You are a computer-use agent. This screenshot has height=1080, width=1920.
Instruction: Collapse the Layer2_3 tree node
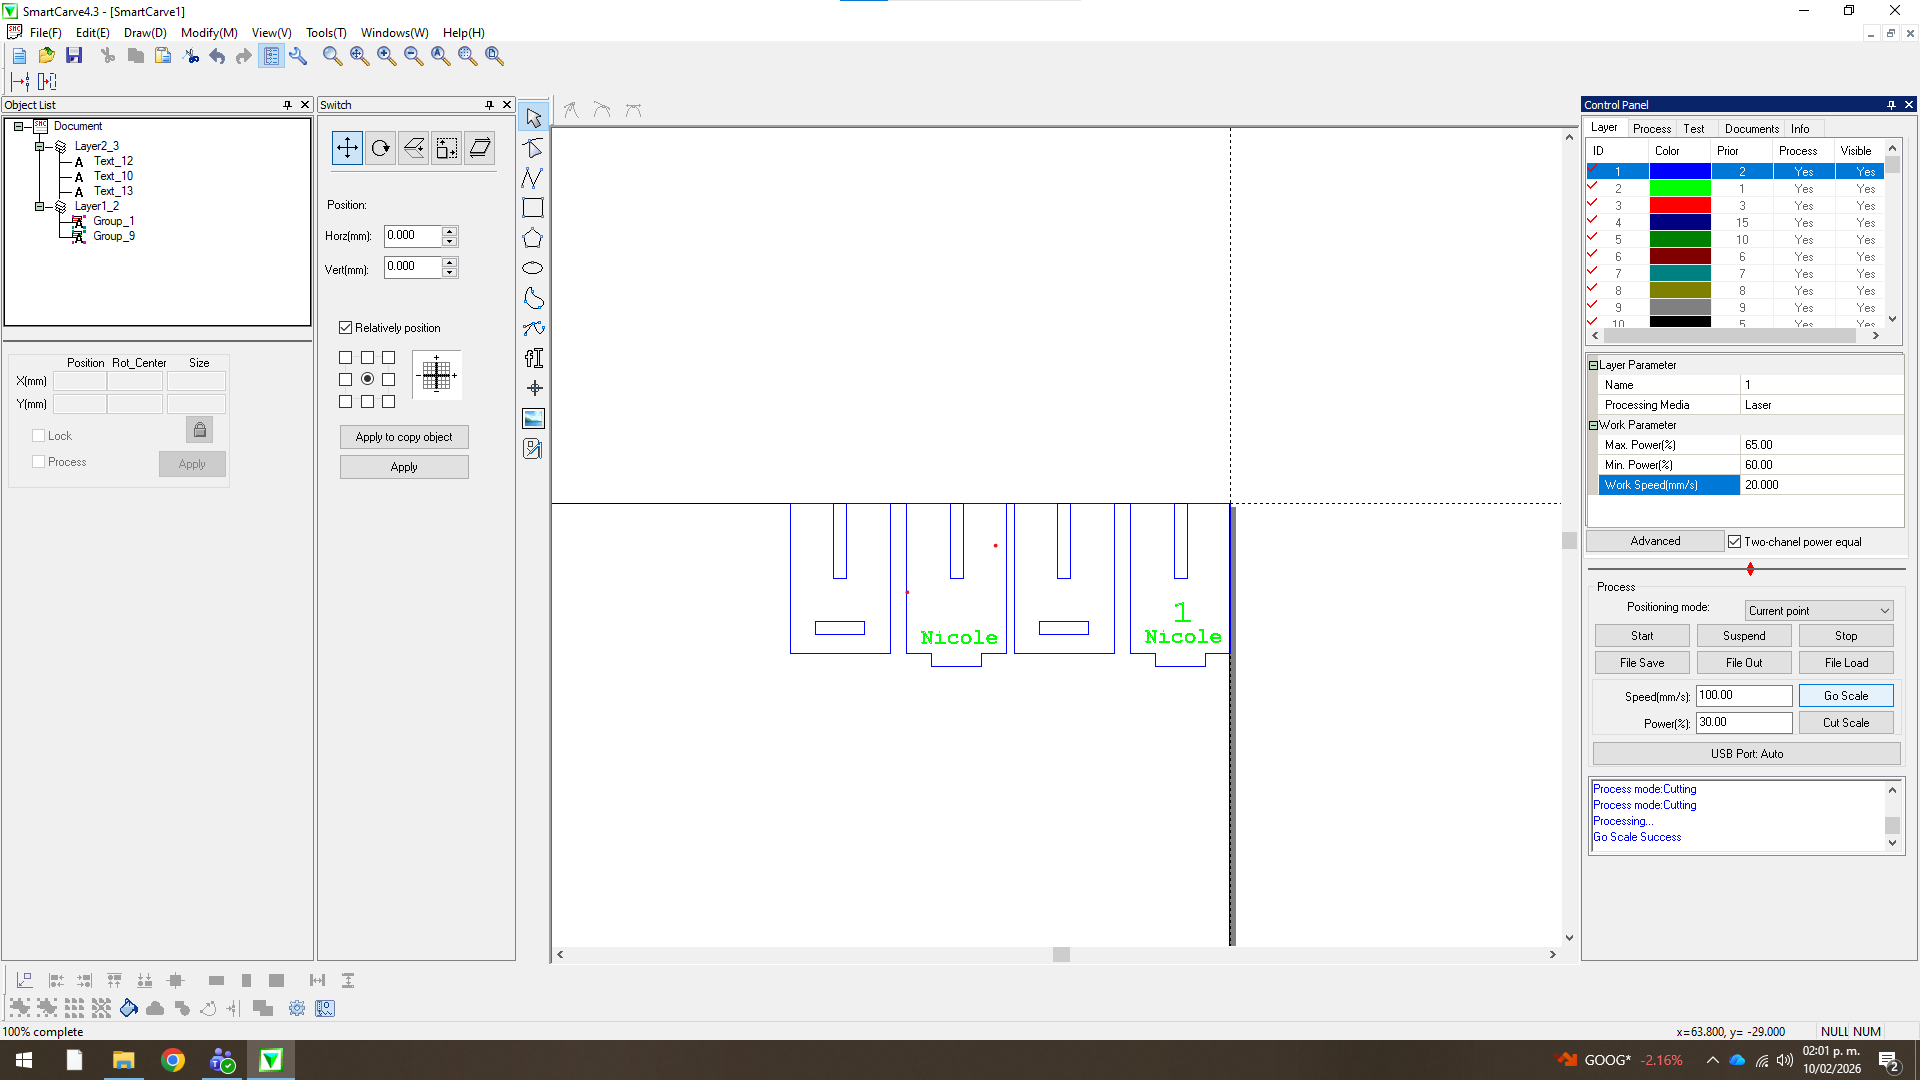point(40,146)
